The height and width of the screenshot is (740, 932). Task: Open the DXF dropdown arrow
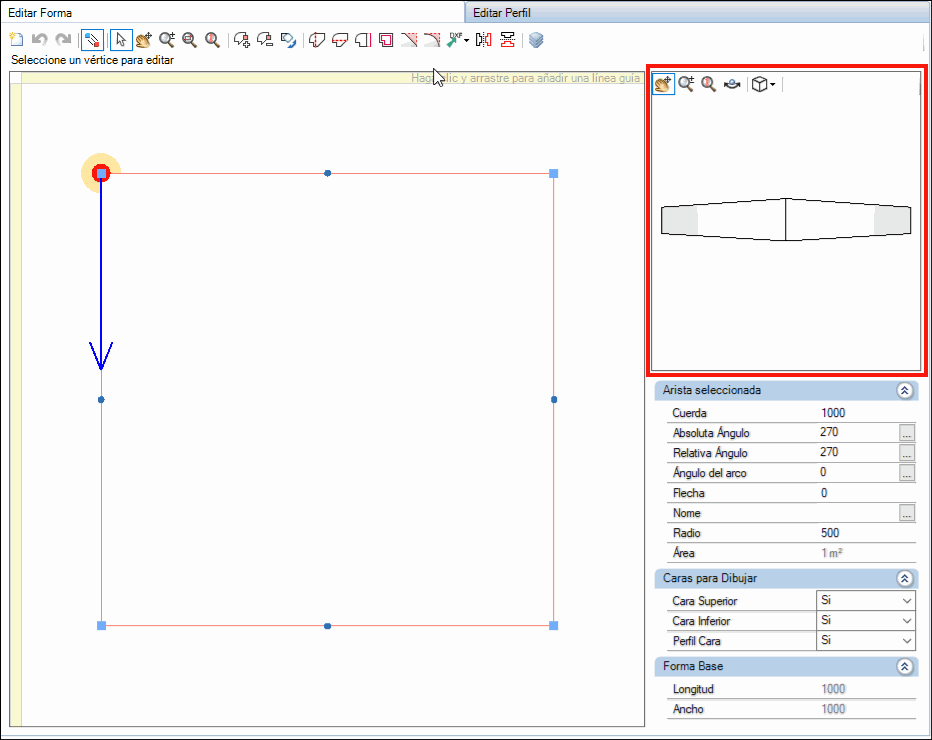467,40
